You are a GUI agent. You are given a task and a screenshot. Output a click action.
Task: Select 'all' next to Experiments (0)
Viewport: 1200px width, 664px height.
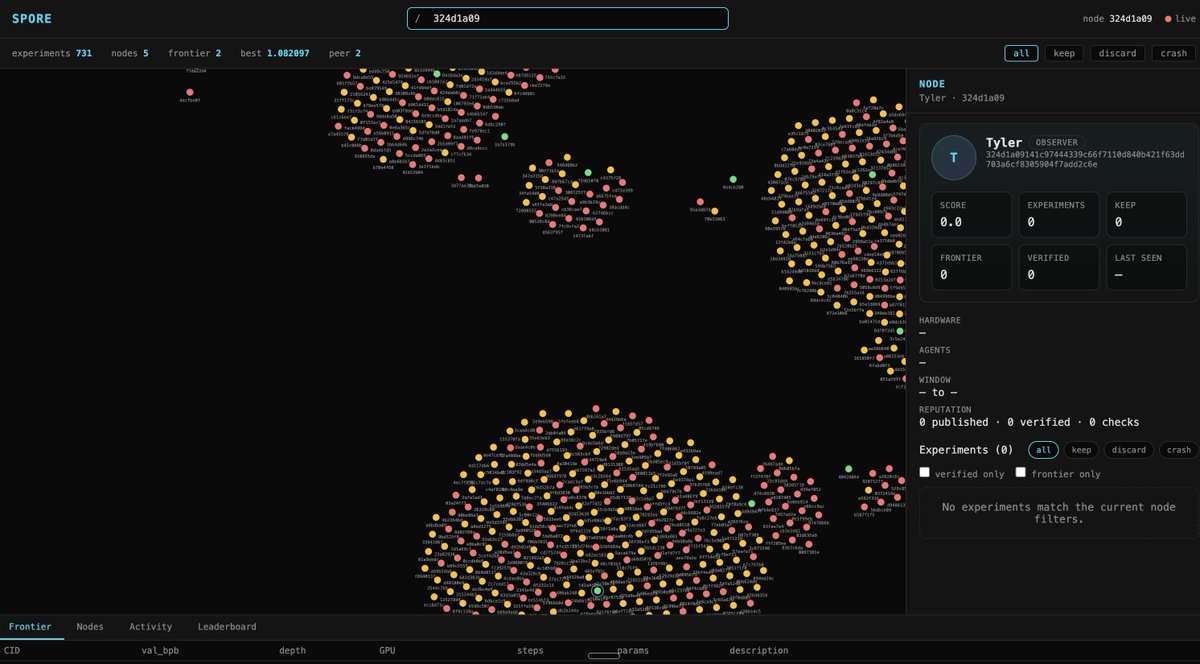(x=1043, y=450)
